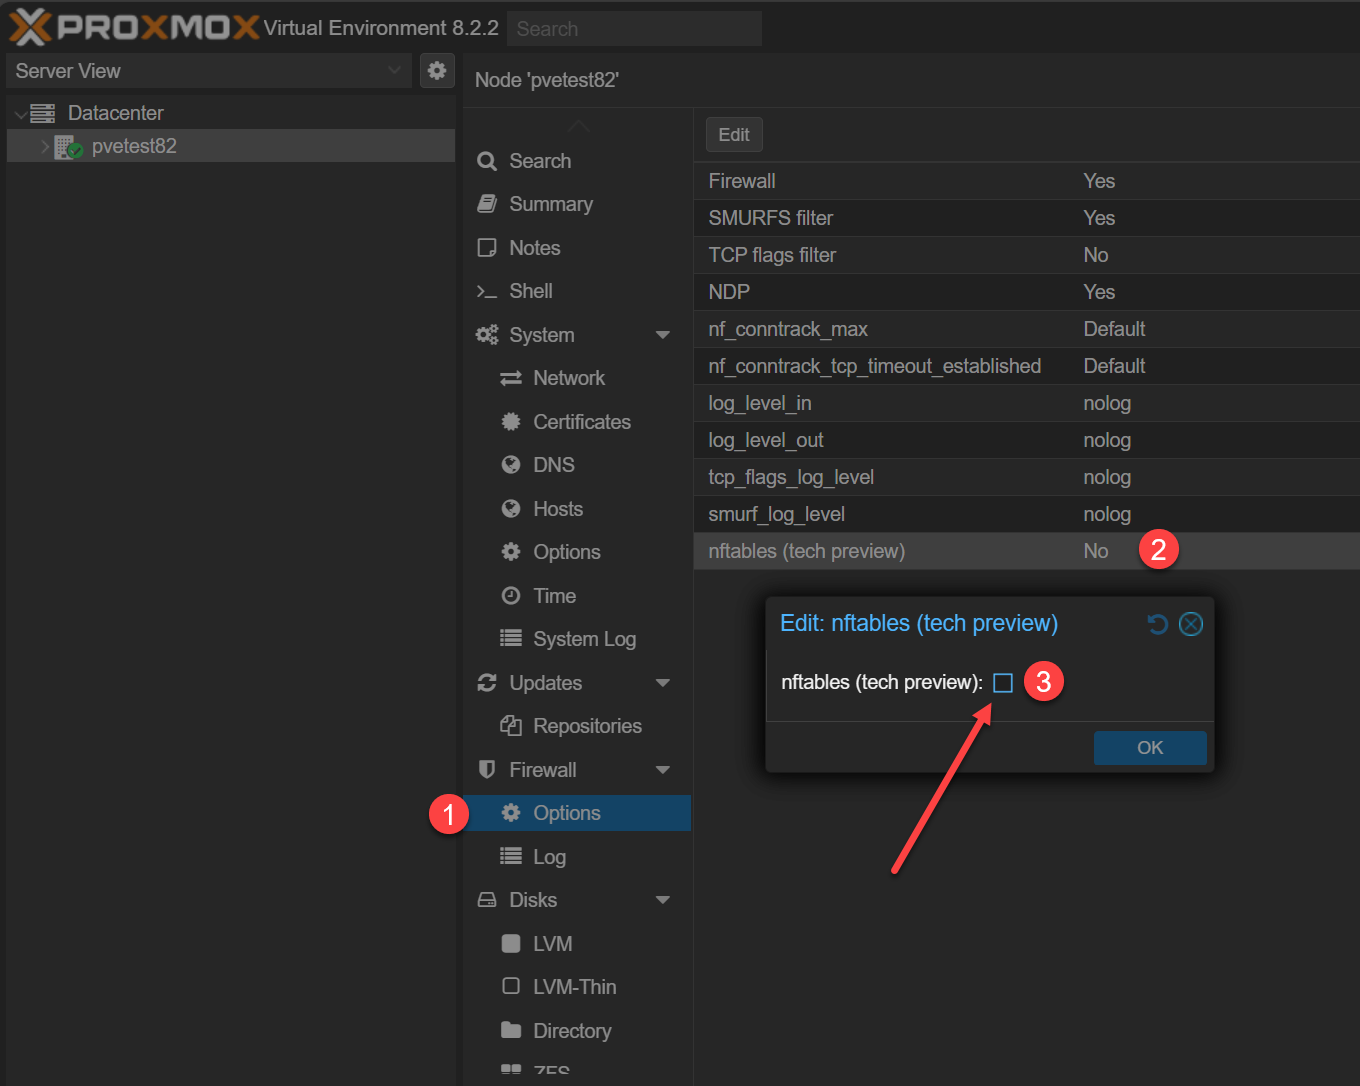Click the gear icon beside System Options
Image resolution: width=1360 pixels, height=1086 pixels.
tap(511, 552)
